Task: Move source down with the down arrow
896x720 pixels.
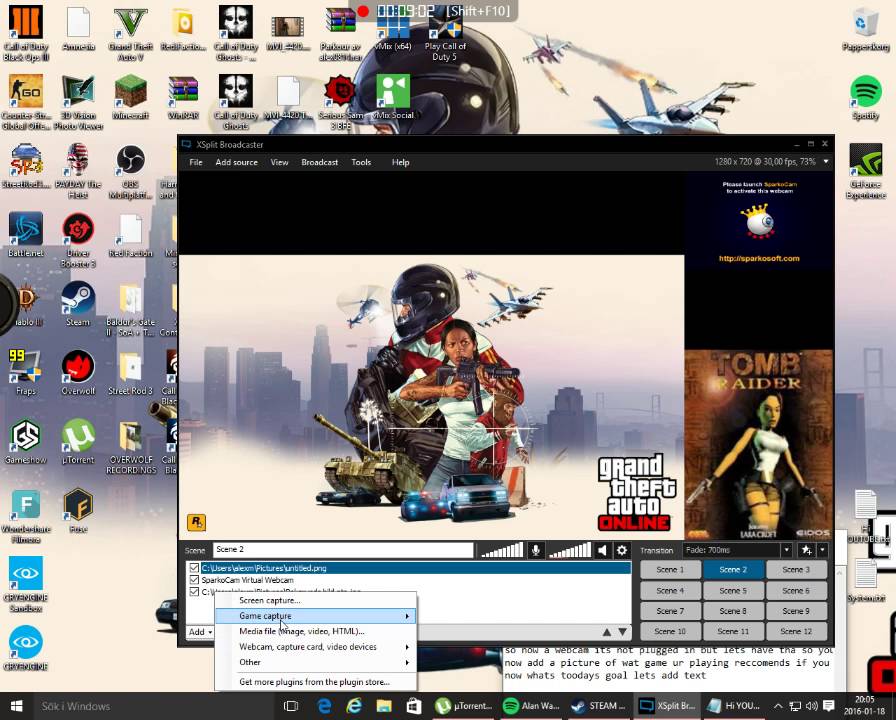Action: (622, 632)
